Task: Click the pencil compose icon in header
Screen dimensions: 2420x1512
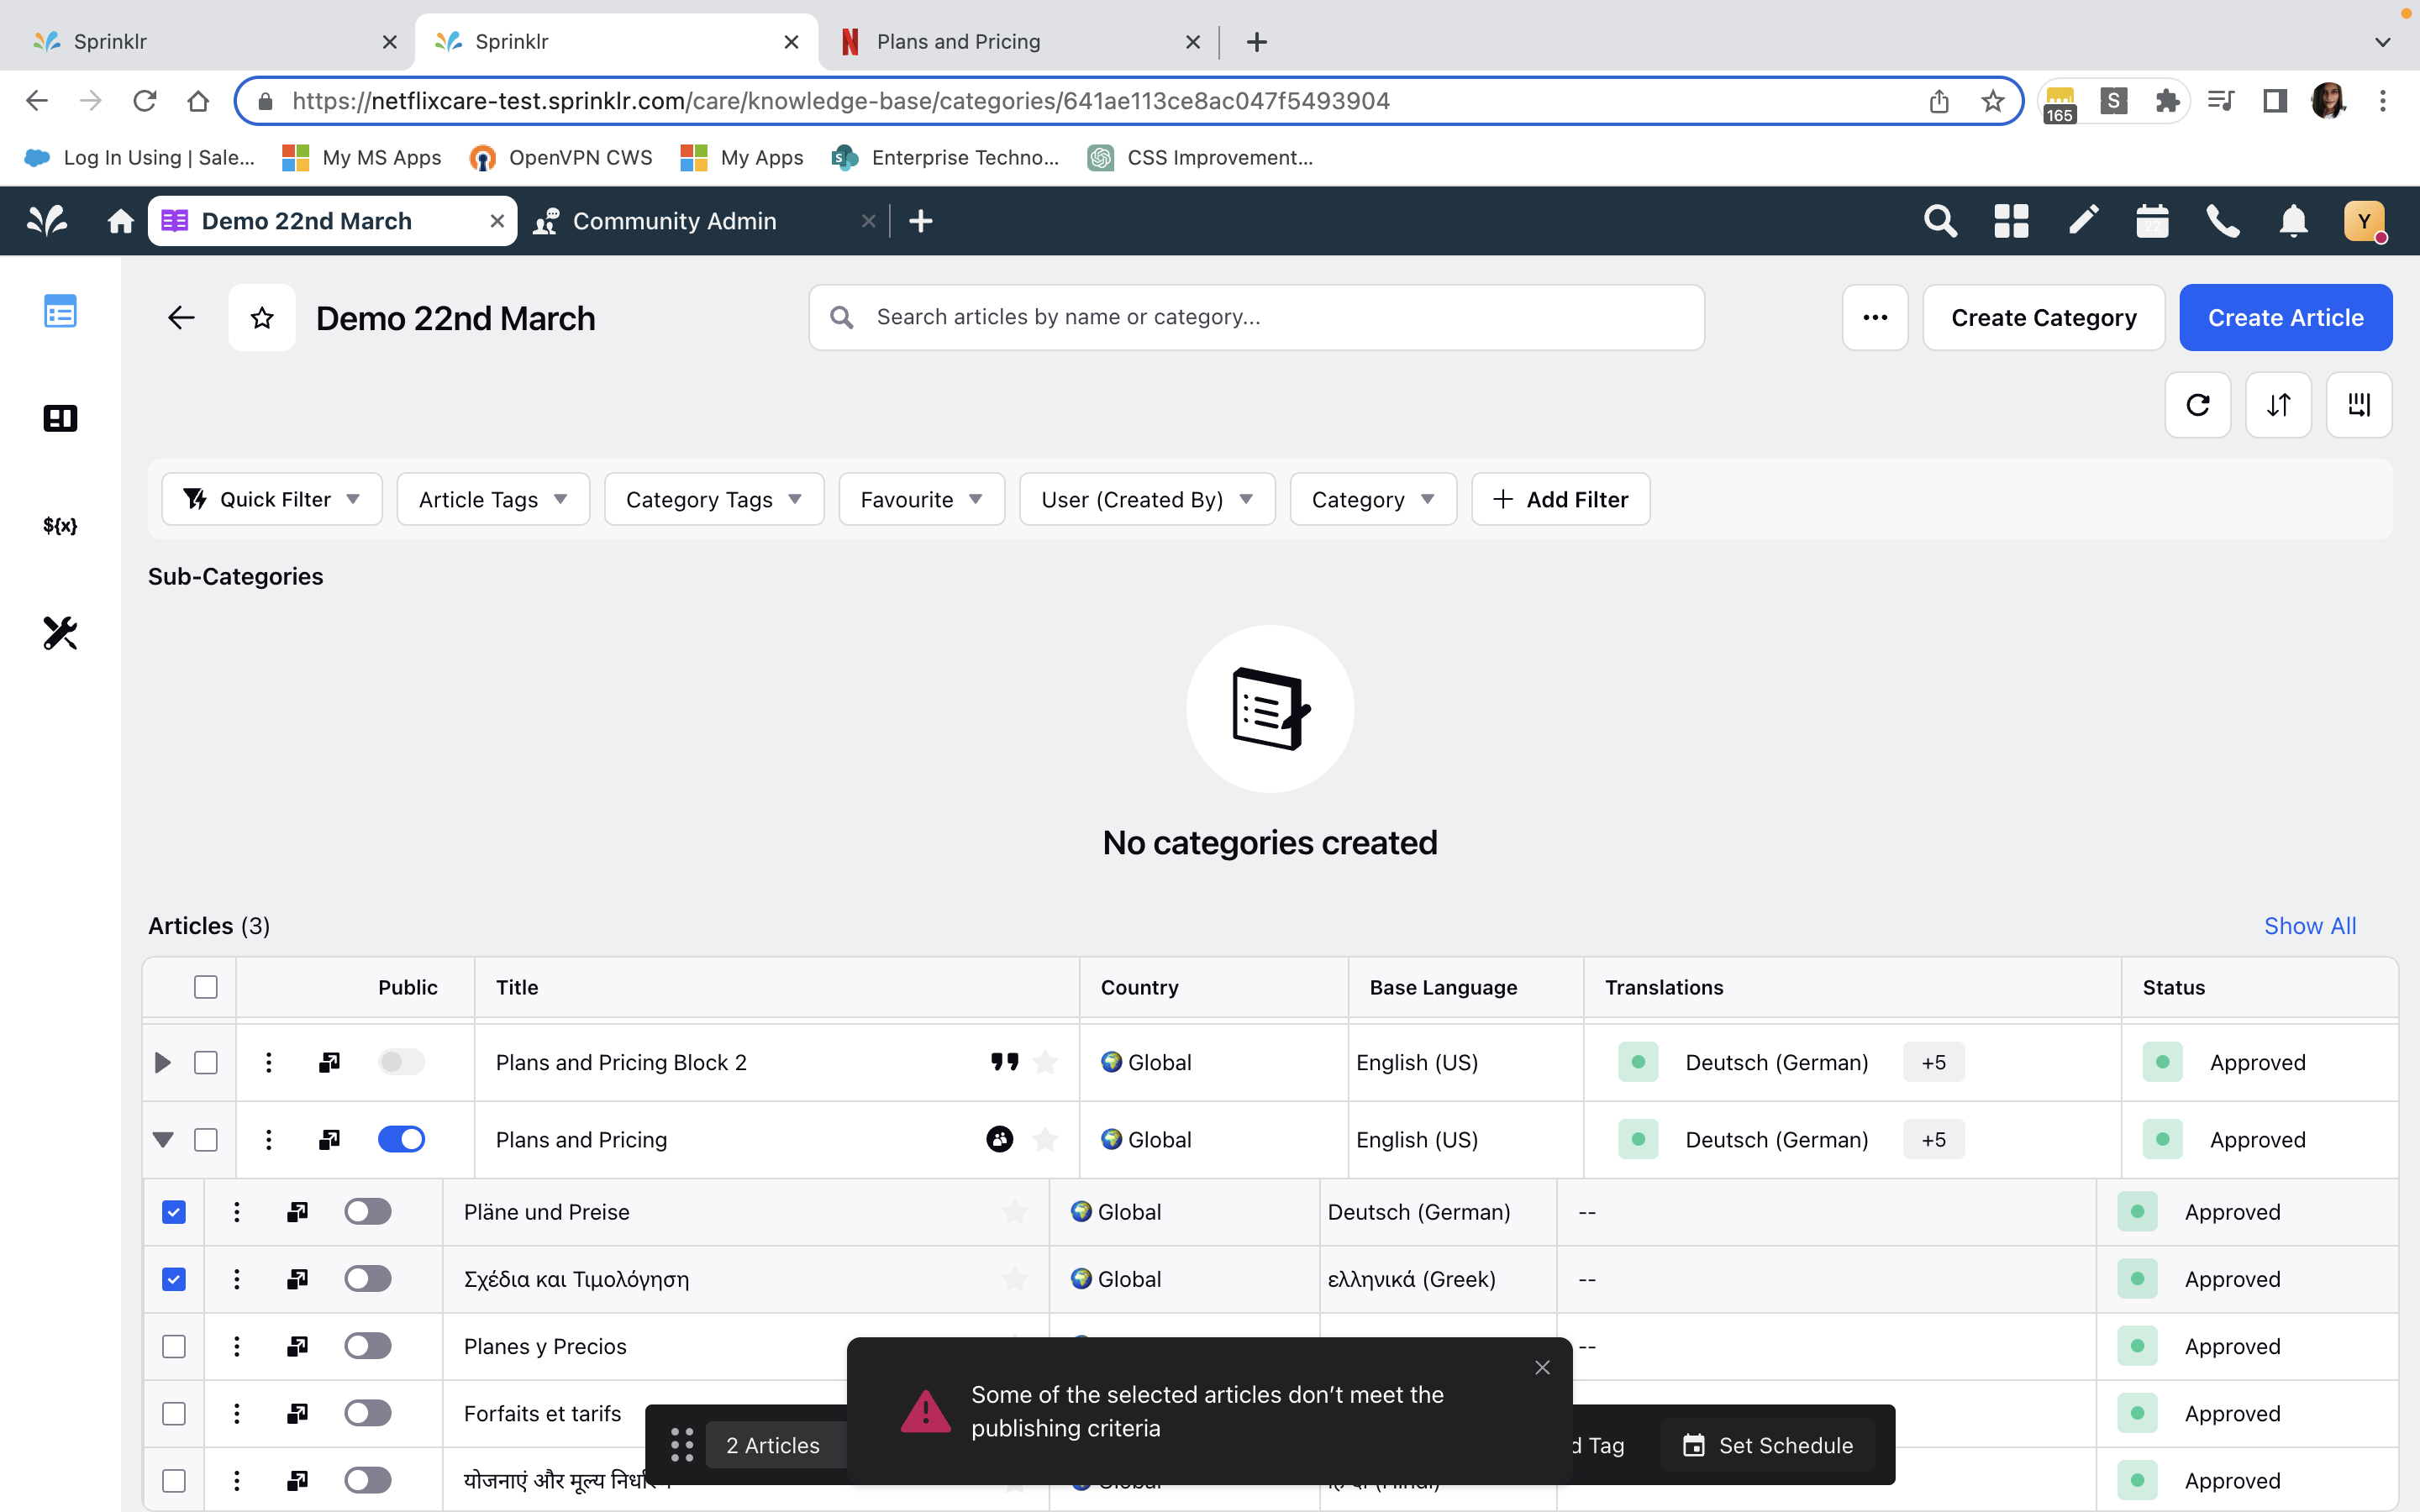Action: [x=2083, y=221]
